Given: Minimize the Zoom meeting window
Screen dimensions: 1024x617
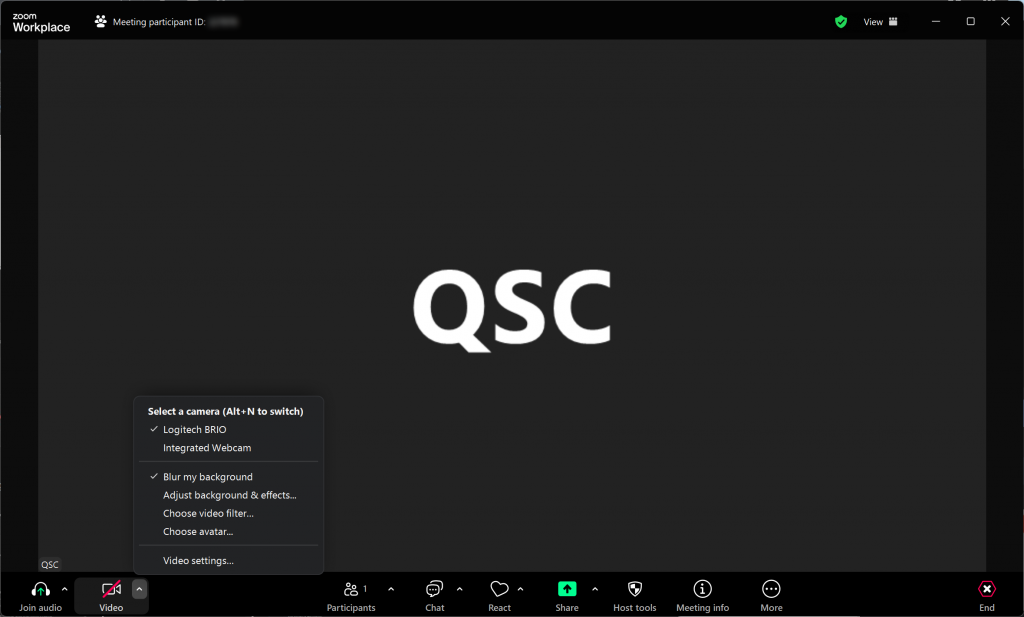Looking at the screenshot, I should click(x=936, y=22).
